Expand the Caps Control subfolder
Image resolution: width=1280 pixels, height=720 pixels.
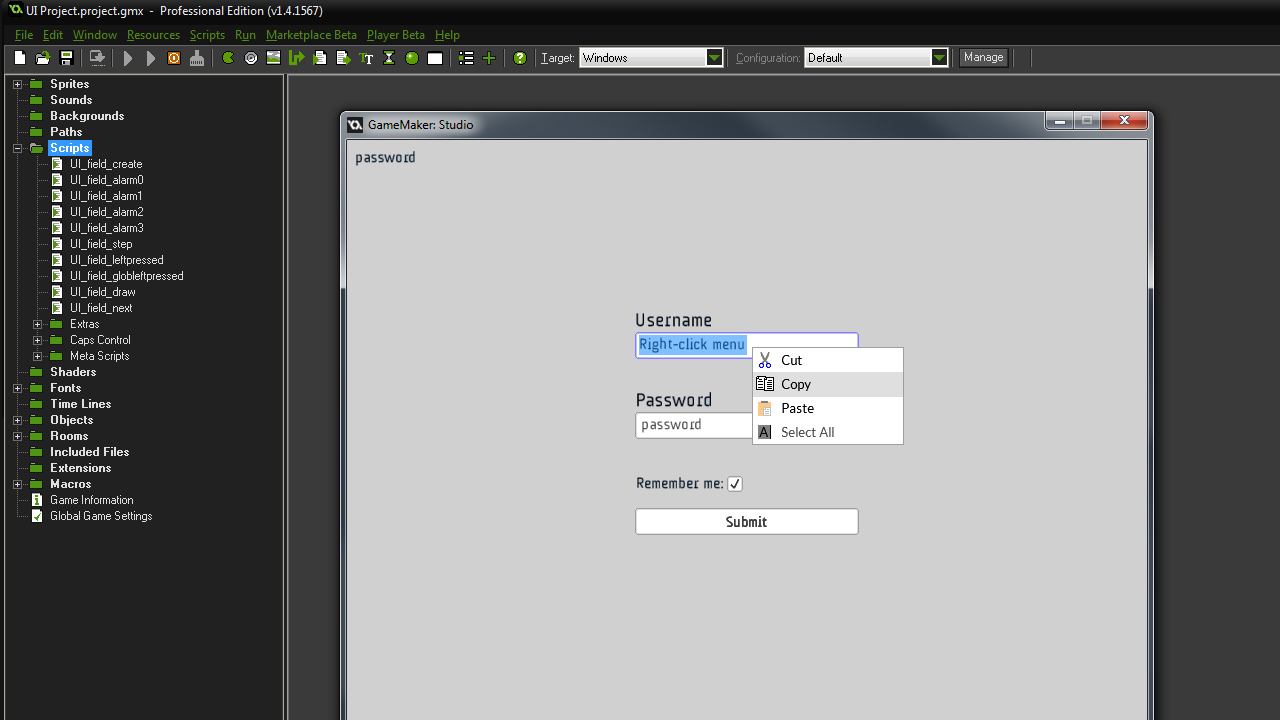coord(37,340)
